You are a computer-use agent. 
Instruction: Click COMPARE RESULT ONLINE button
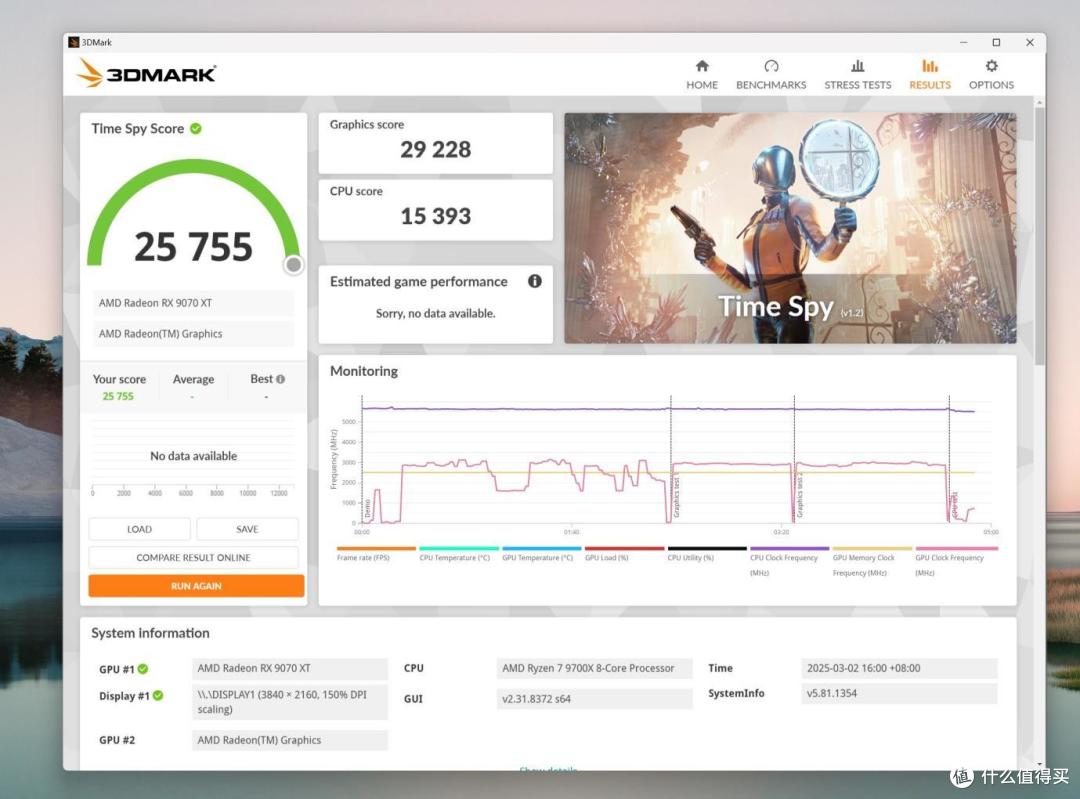[194, 557]
